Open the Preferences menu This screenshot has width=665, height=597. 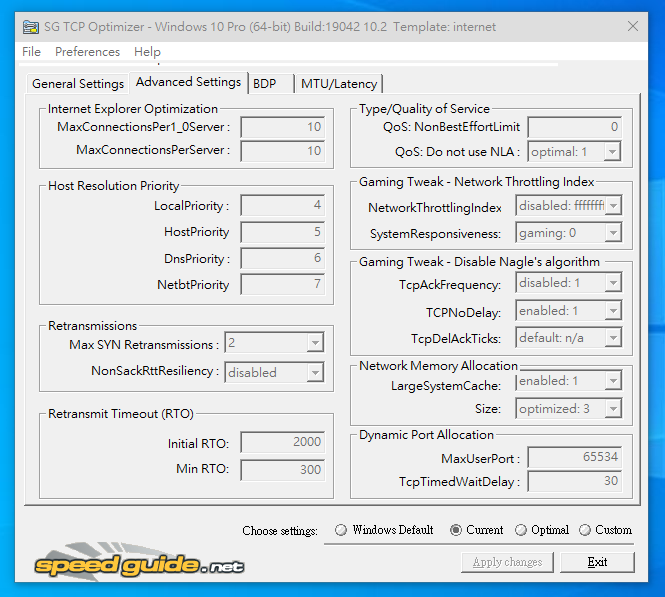[x=87, y=52]
